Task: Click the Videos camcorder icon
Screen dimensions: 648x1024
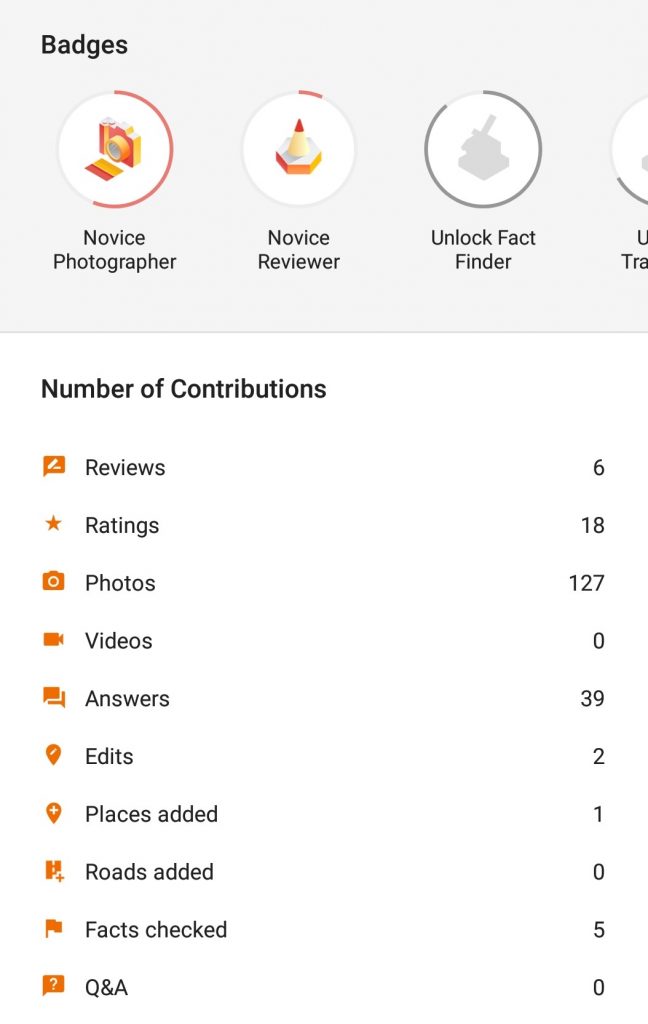Action: (54, 639)
